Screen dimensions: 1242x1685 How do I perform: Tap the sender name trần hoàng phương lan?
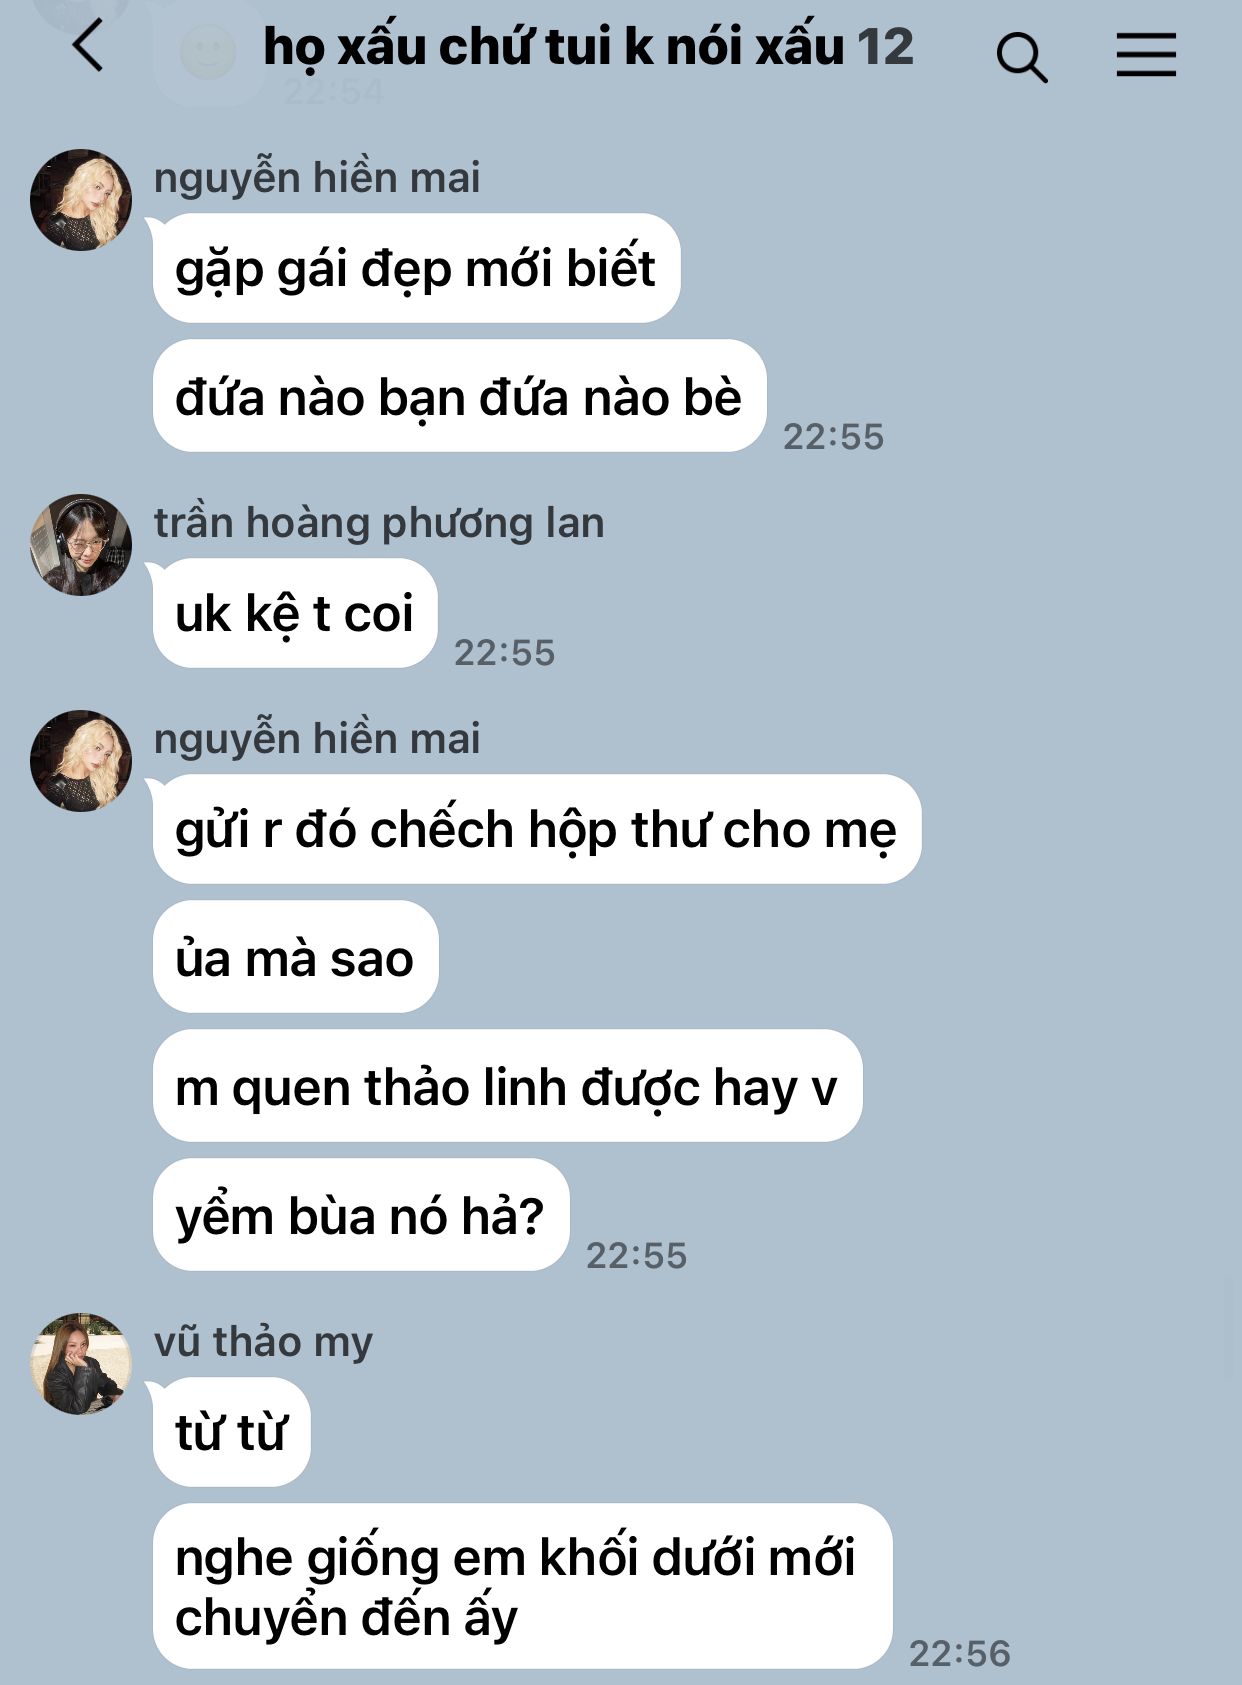(x=379, y=523)
